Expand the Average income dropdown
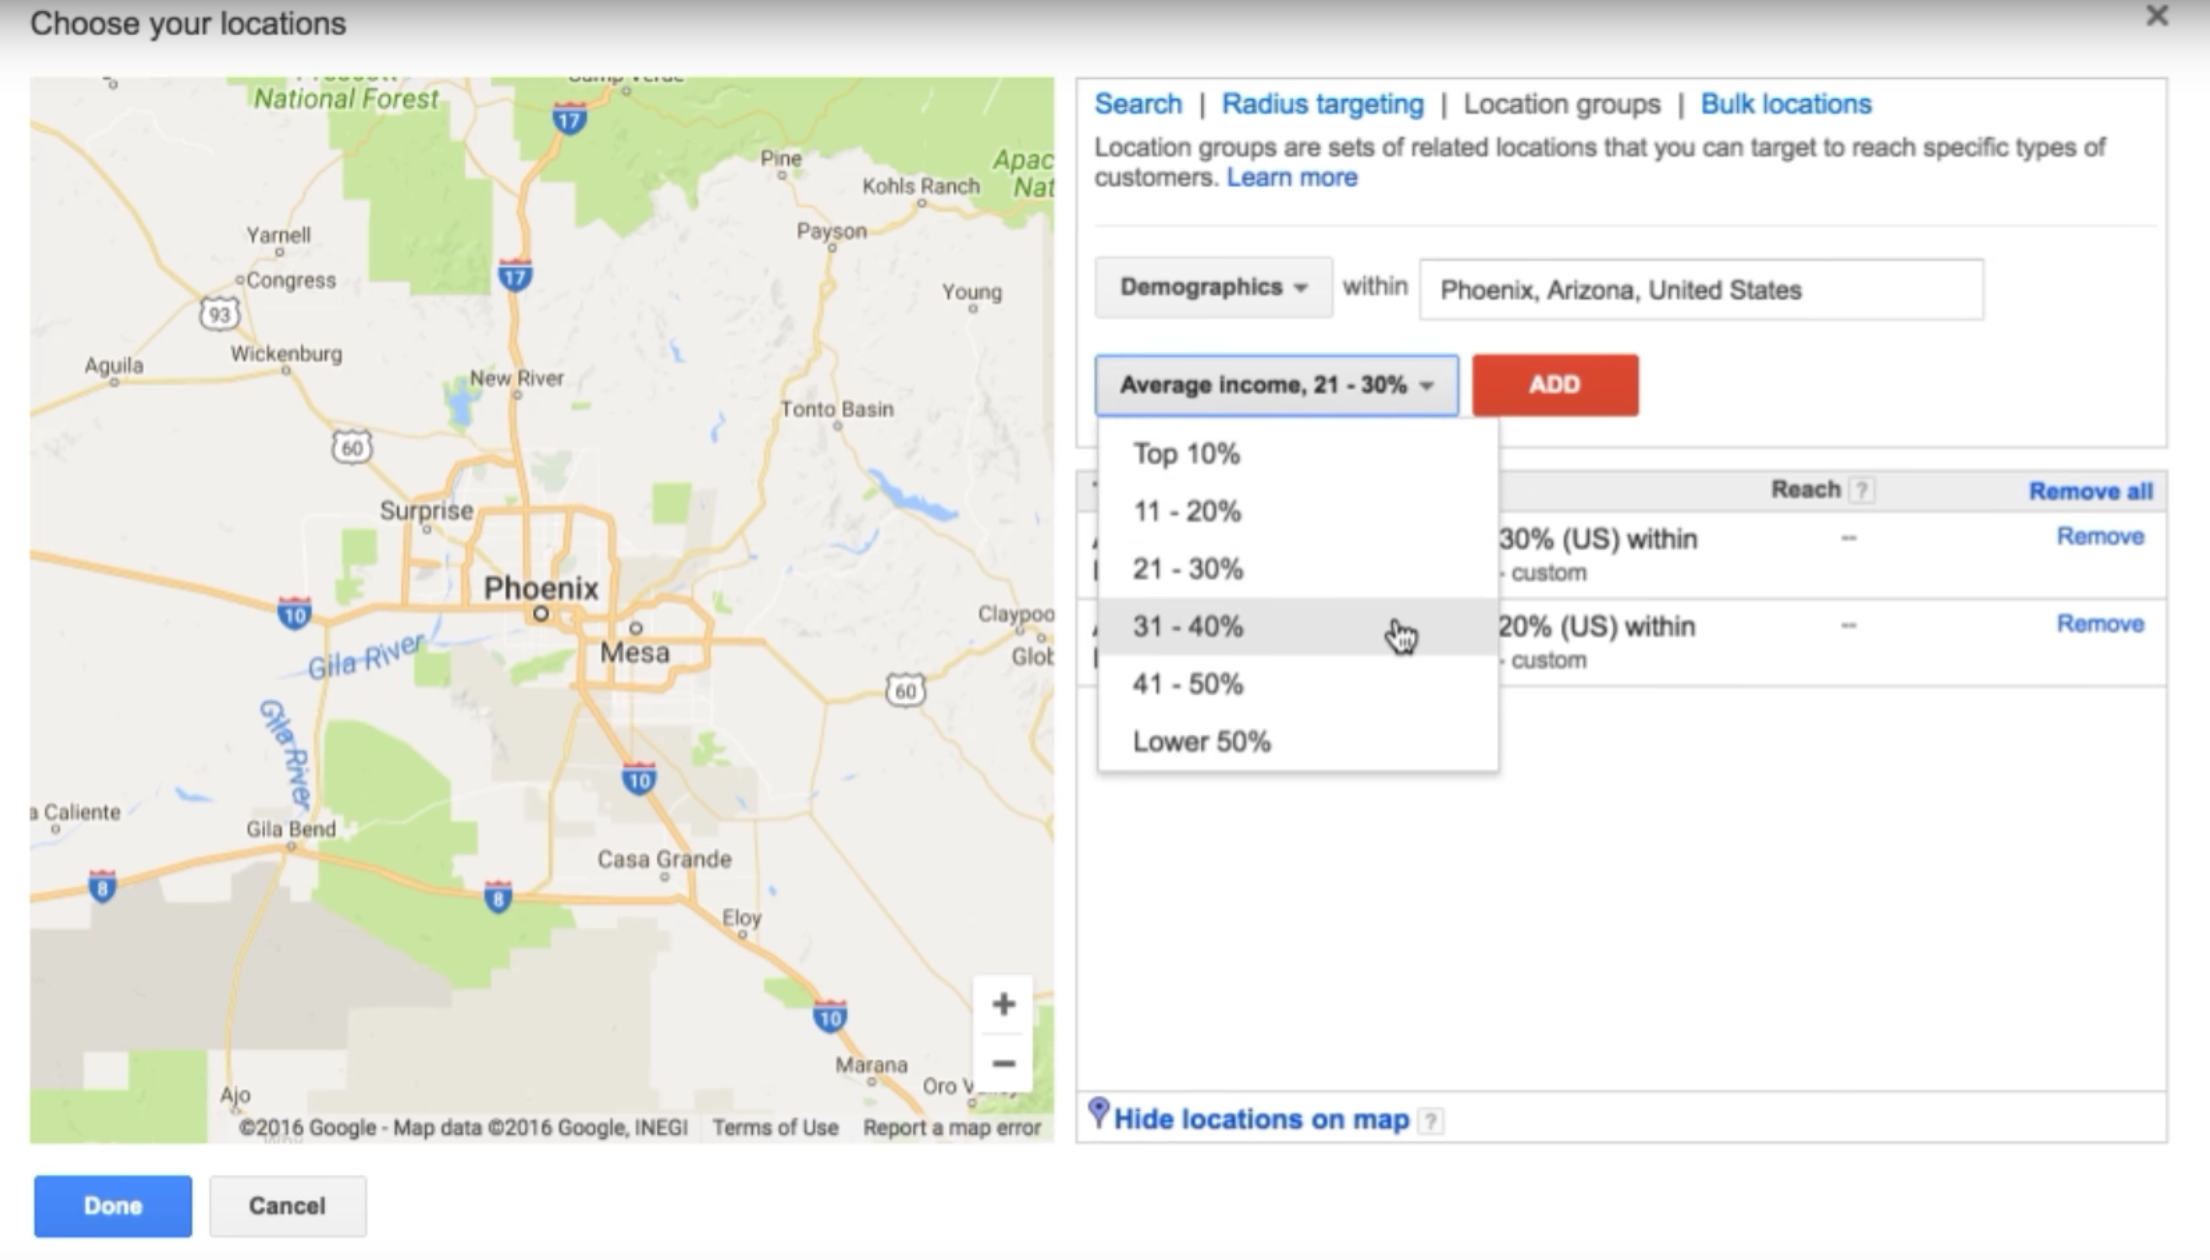This screenshot has width=2210, height=1260. click(x=1276, y=385)
